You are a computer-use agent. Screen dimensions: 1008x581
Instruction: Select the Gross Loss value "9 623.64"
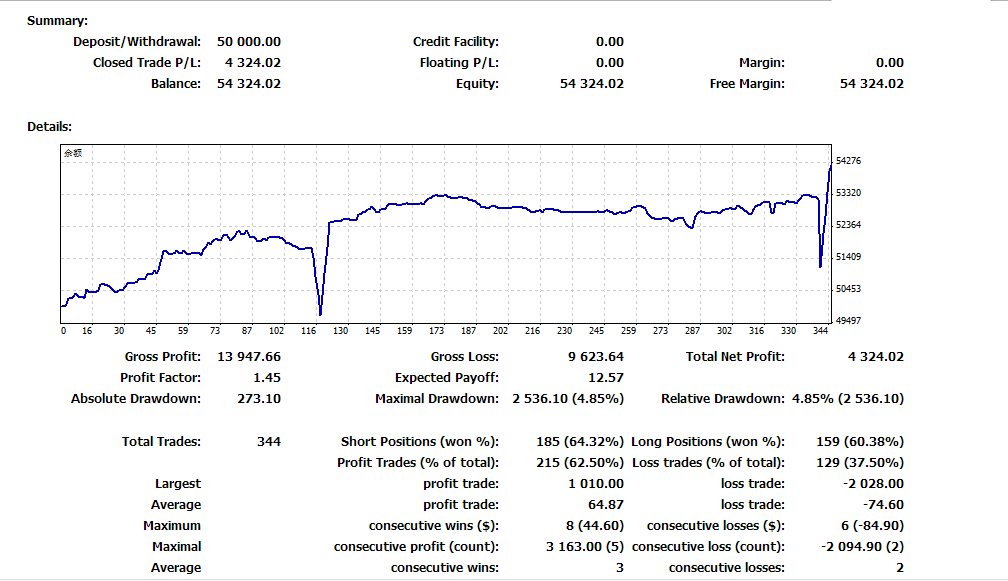(596, 357)
